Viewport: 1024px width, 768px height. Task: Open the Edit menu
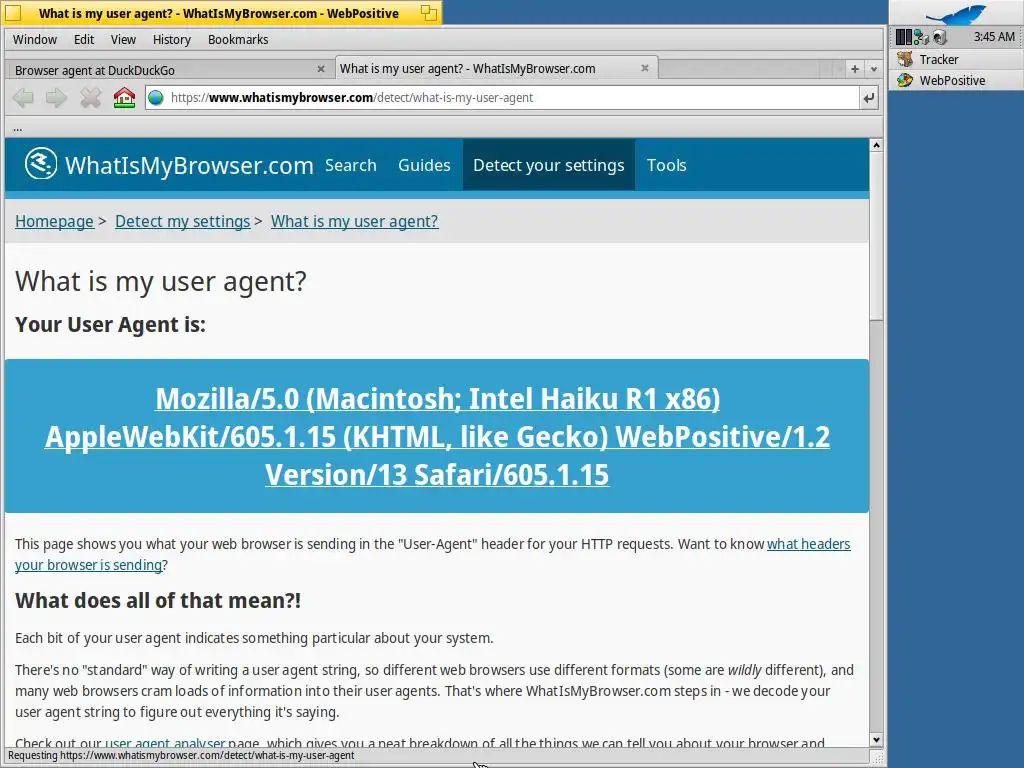pyautogui.click(x=84, y=39)
